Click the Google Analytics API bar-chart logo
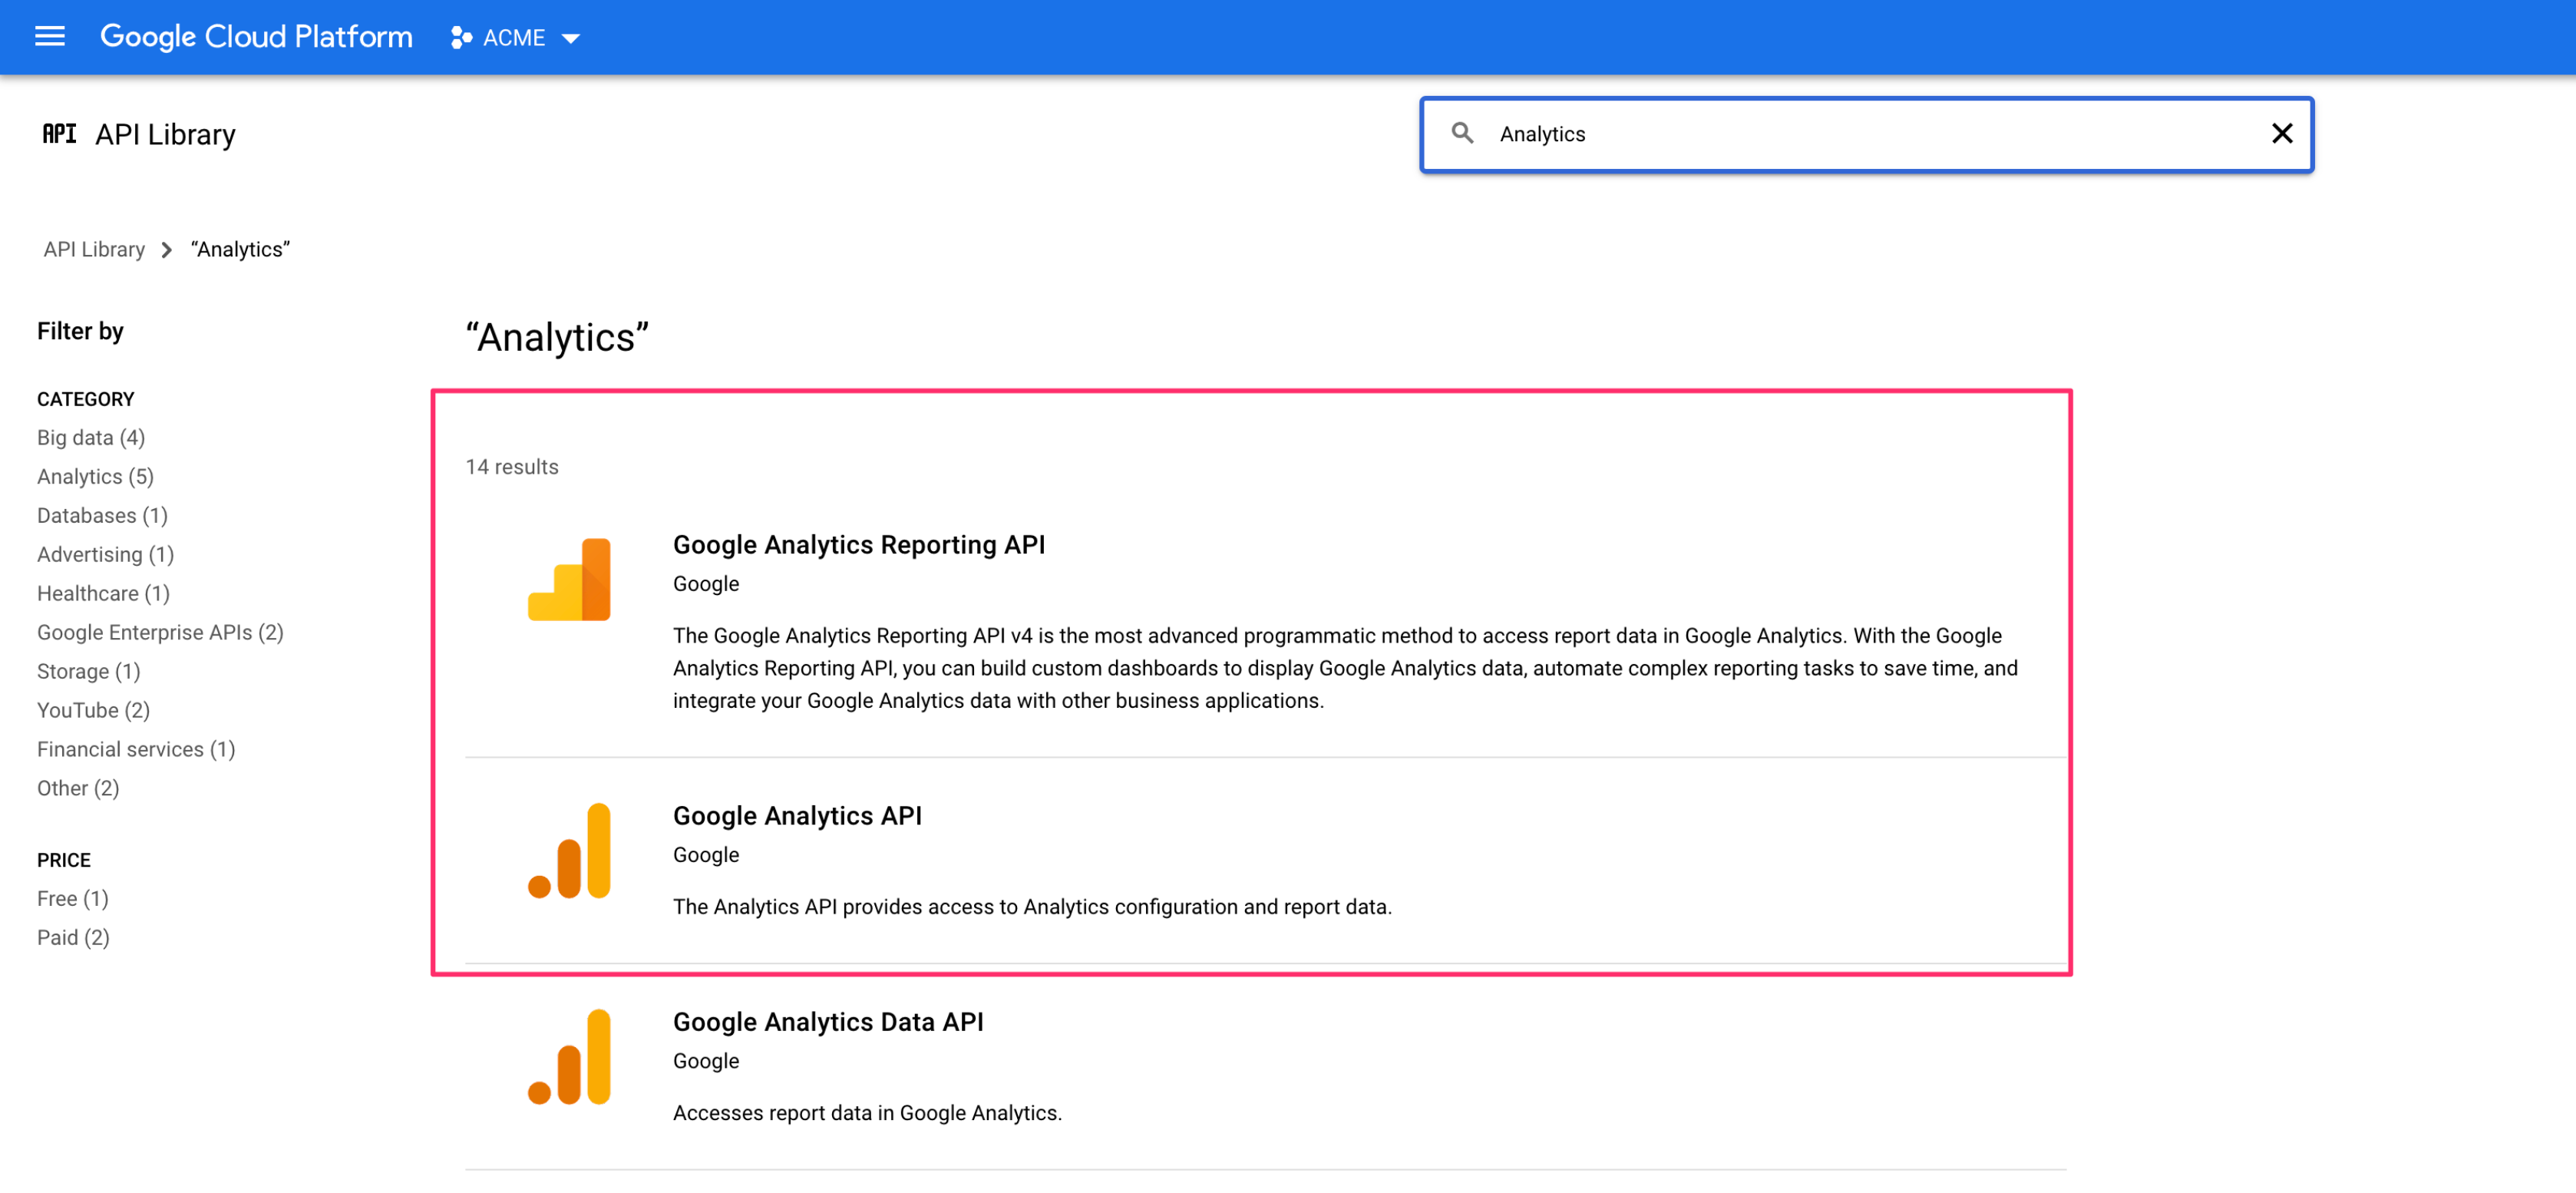 point(569,851)
